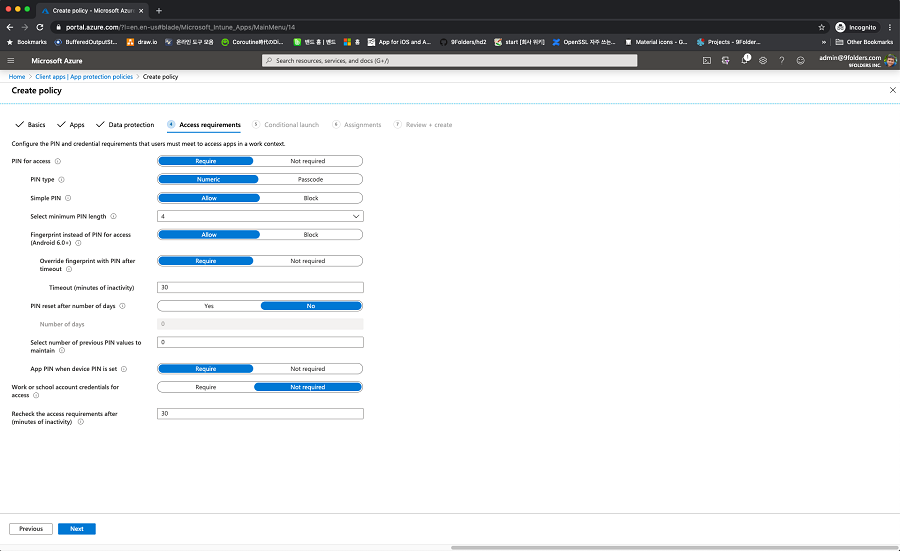The height and width of the screenshot is (551, 900).
Task: Reload the page with browser refresh icon
Action: [x=40, y=27]
